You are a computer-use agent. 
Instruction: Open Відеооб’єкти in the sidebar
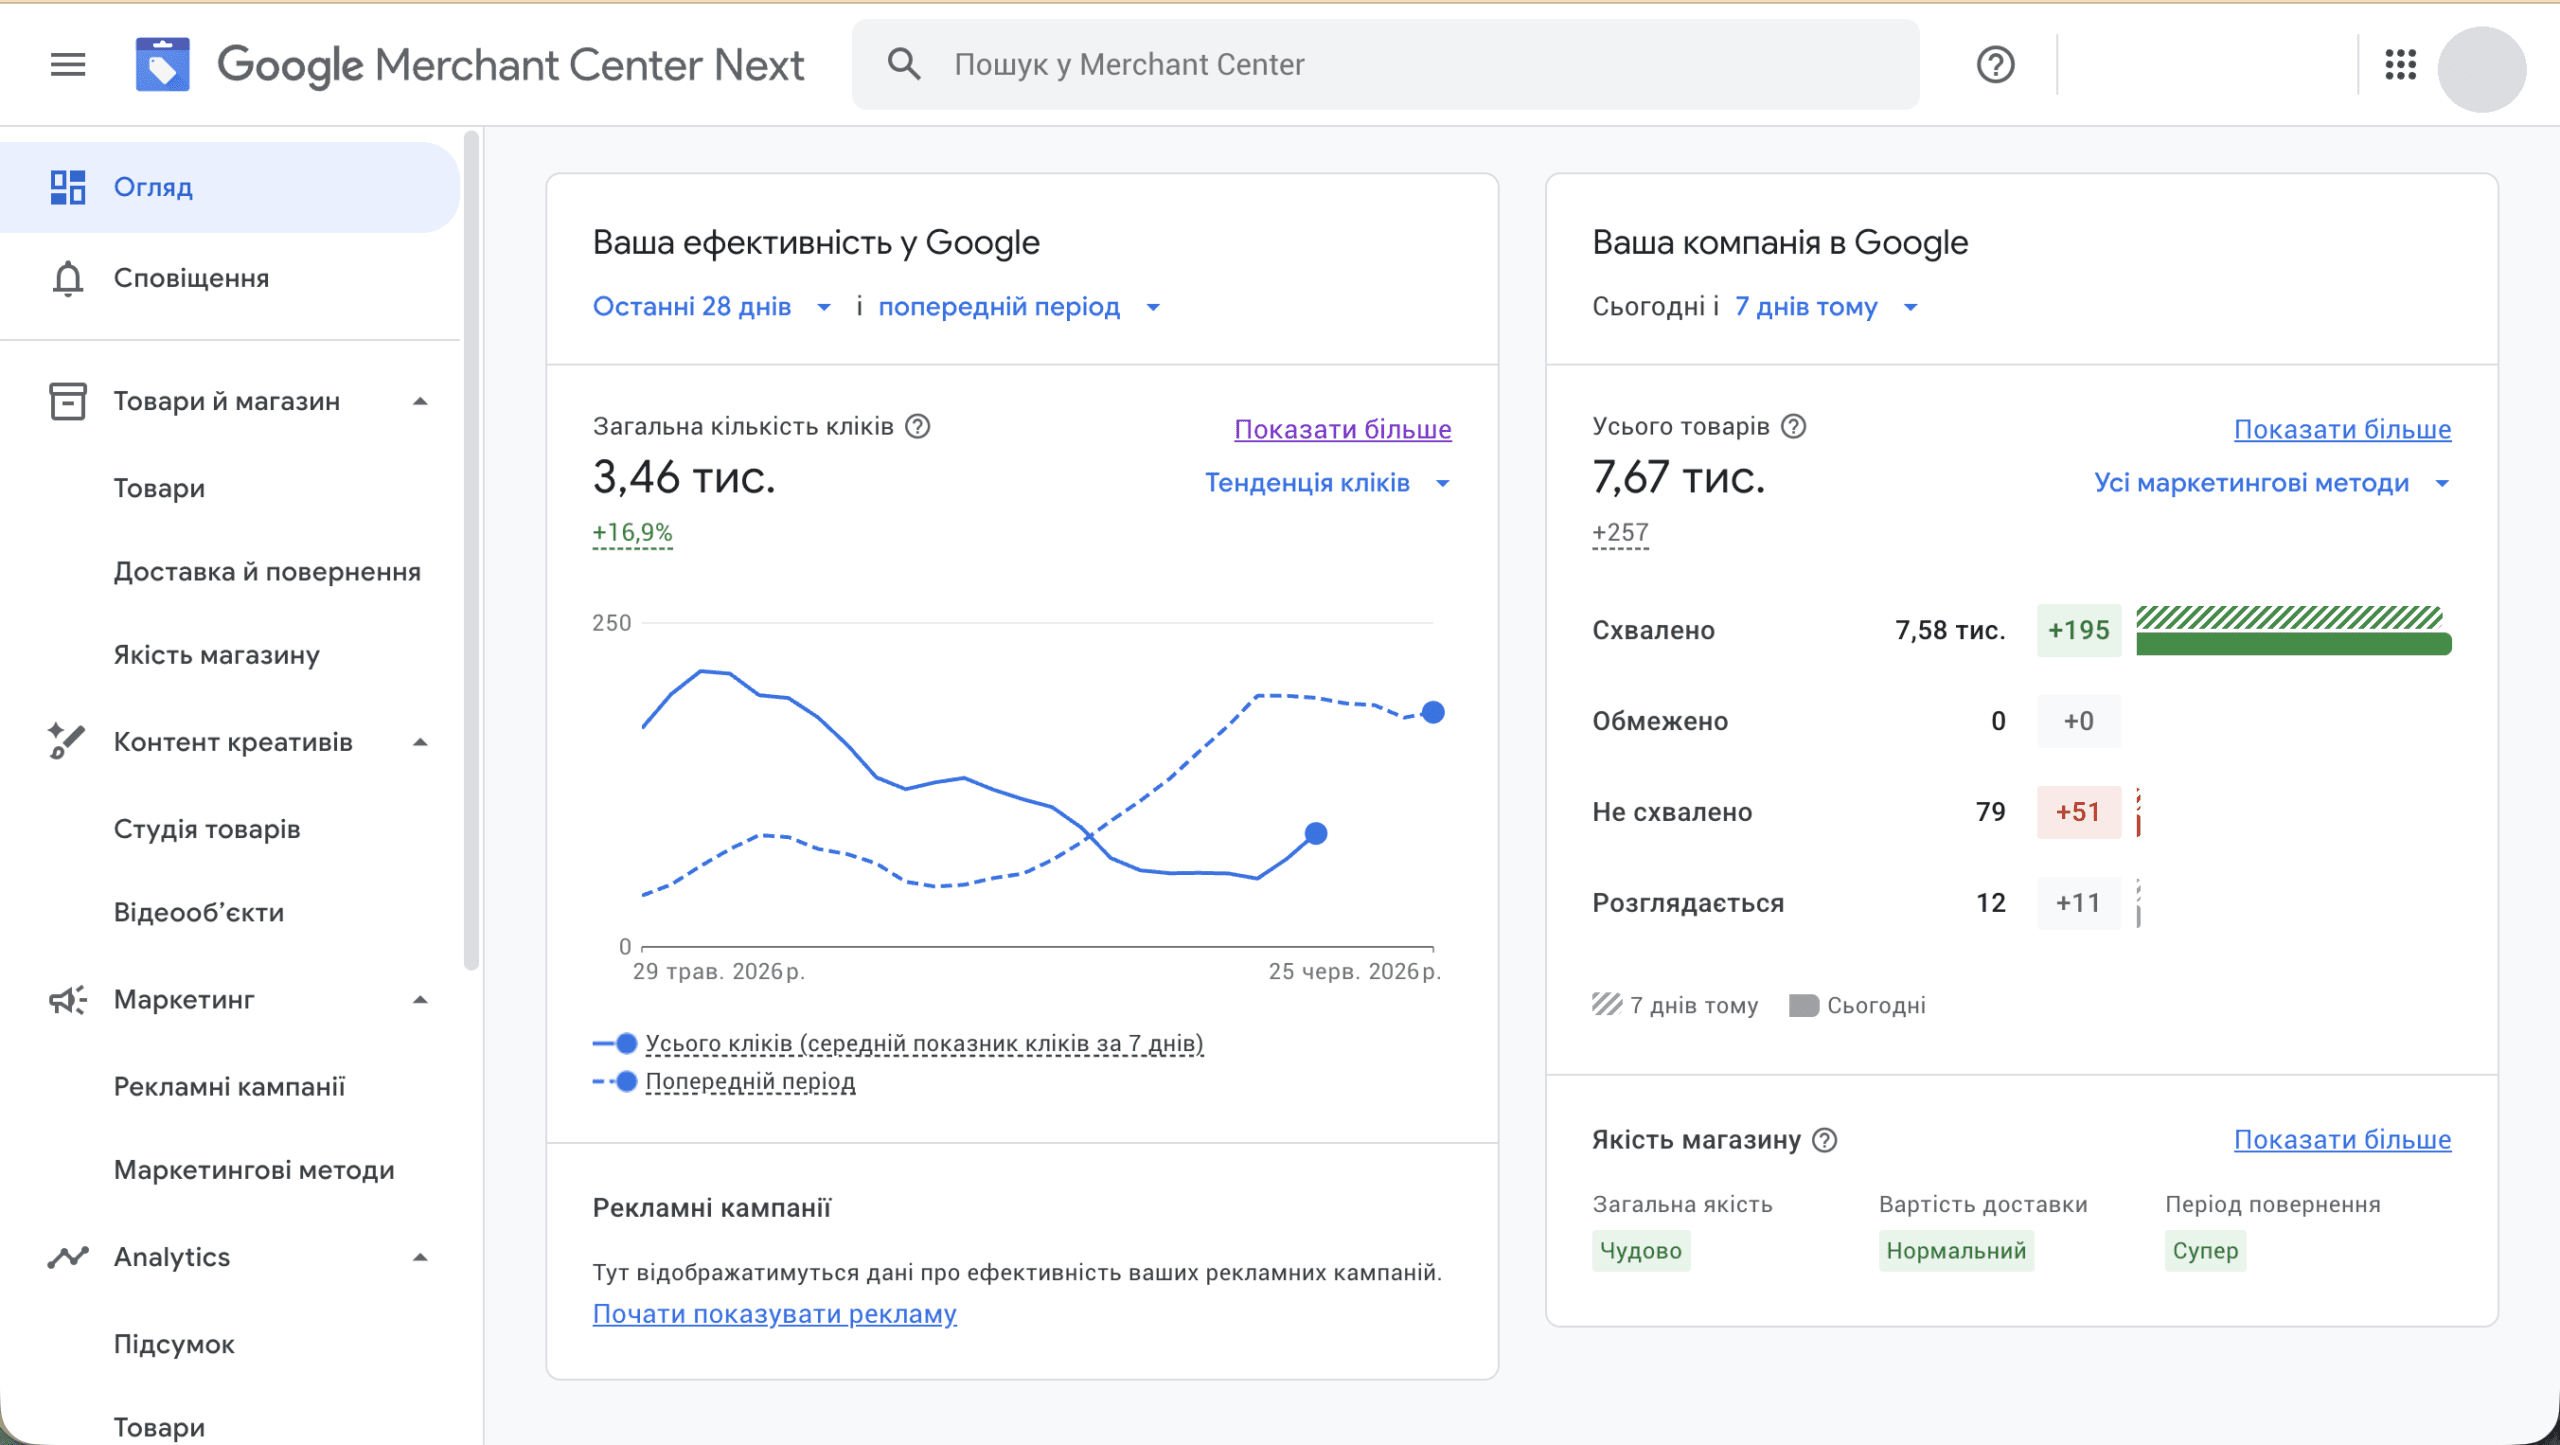(x=199, y=913)
